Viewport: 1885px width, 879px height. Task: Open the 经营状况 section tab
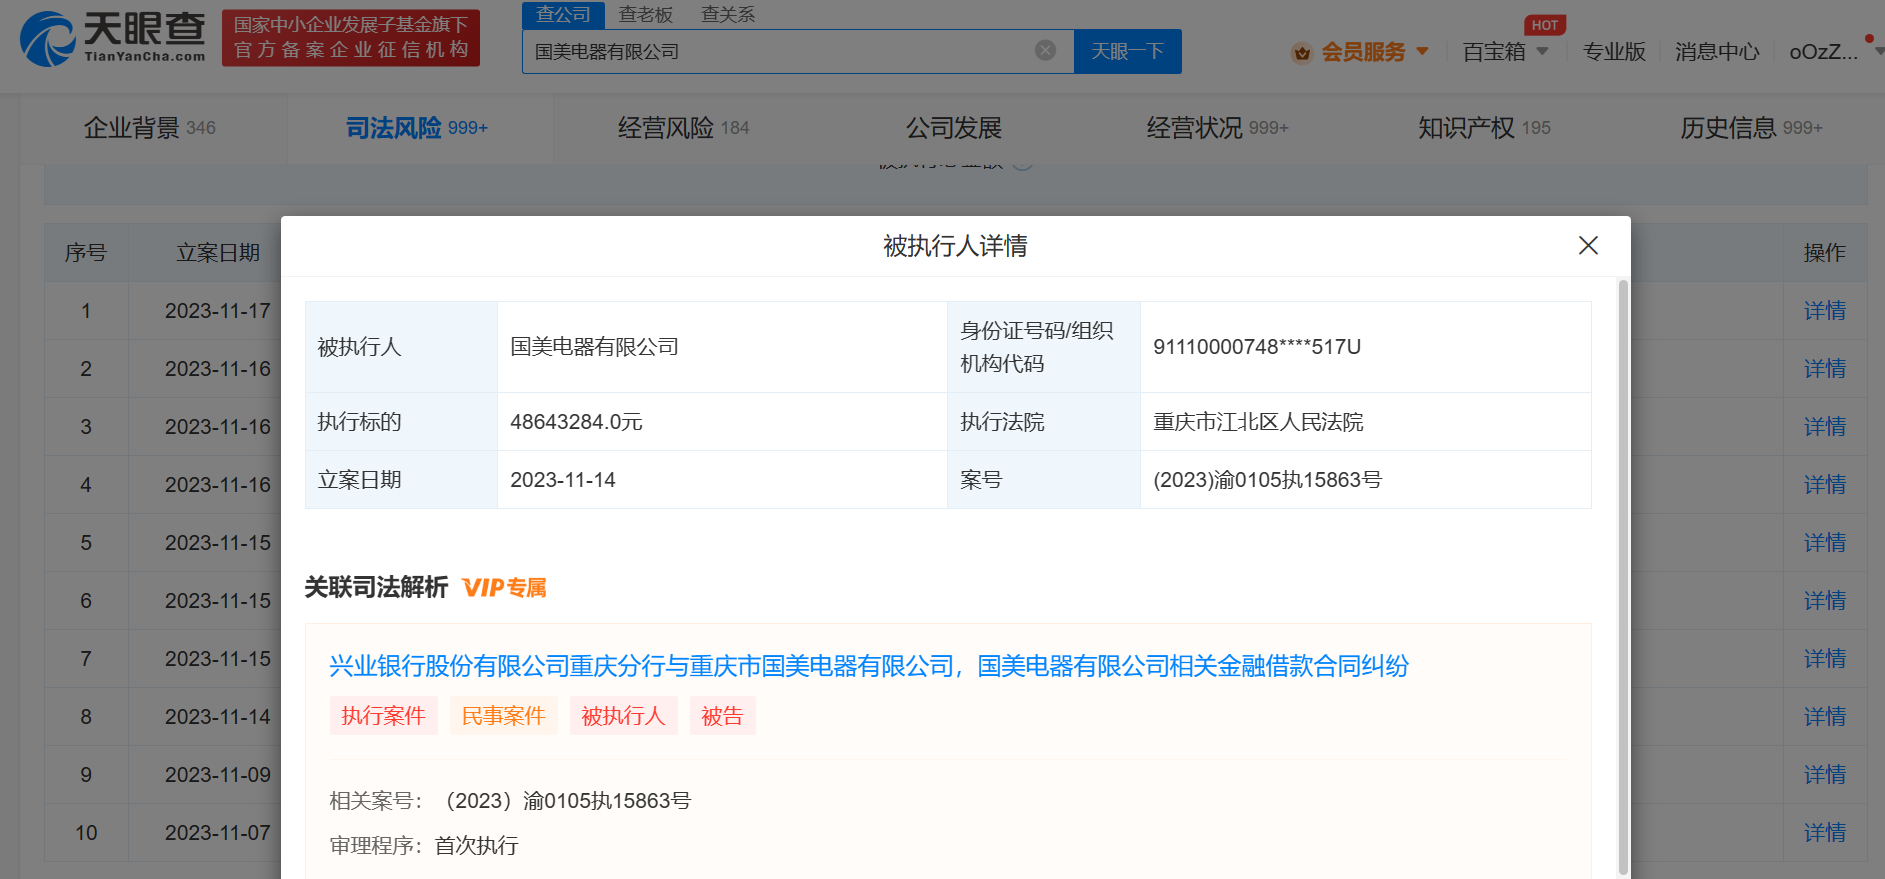click(1217, 128)
